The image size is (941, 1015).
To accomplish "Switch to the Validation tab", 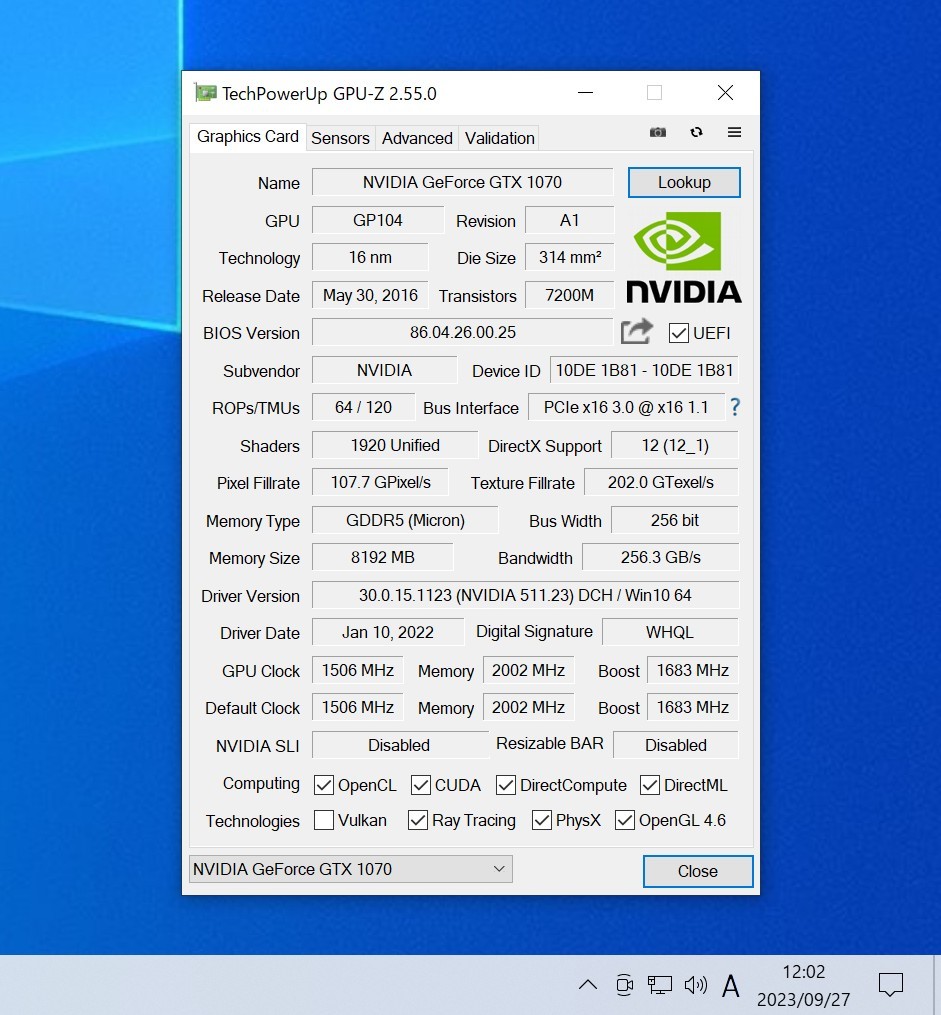I will pos(500,138).
